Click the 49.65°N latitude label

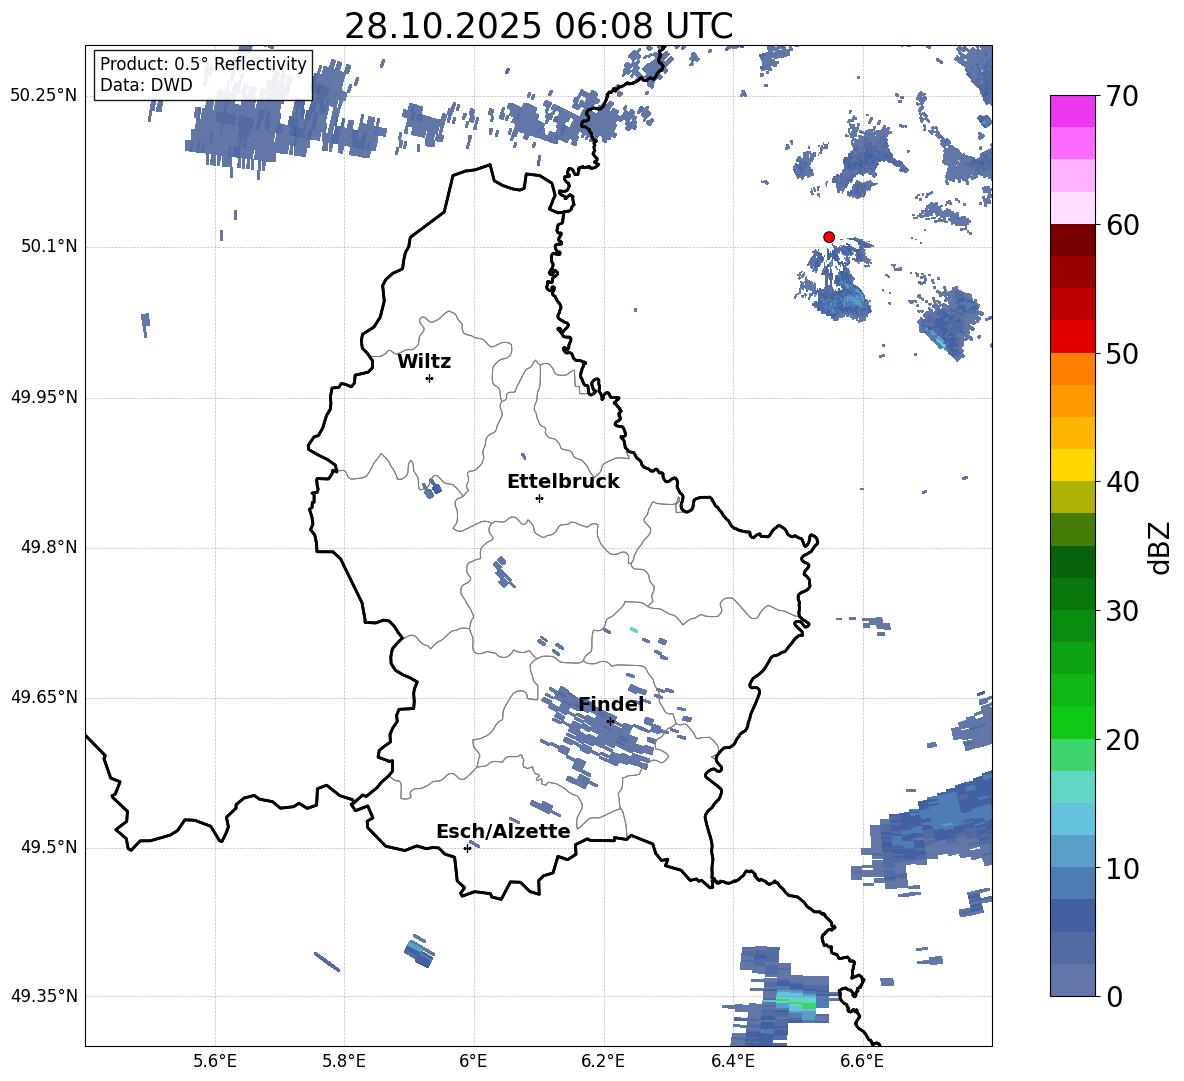[x=44, y=697]
